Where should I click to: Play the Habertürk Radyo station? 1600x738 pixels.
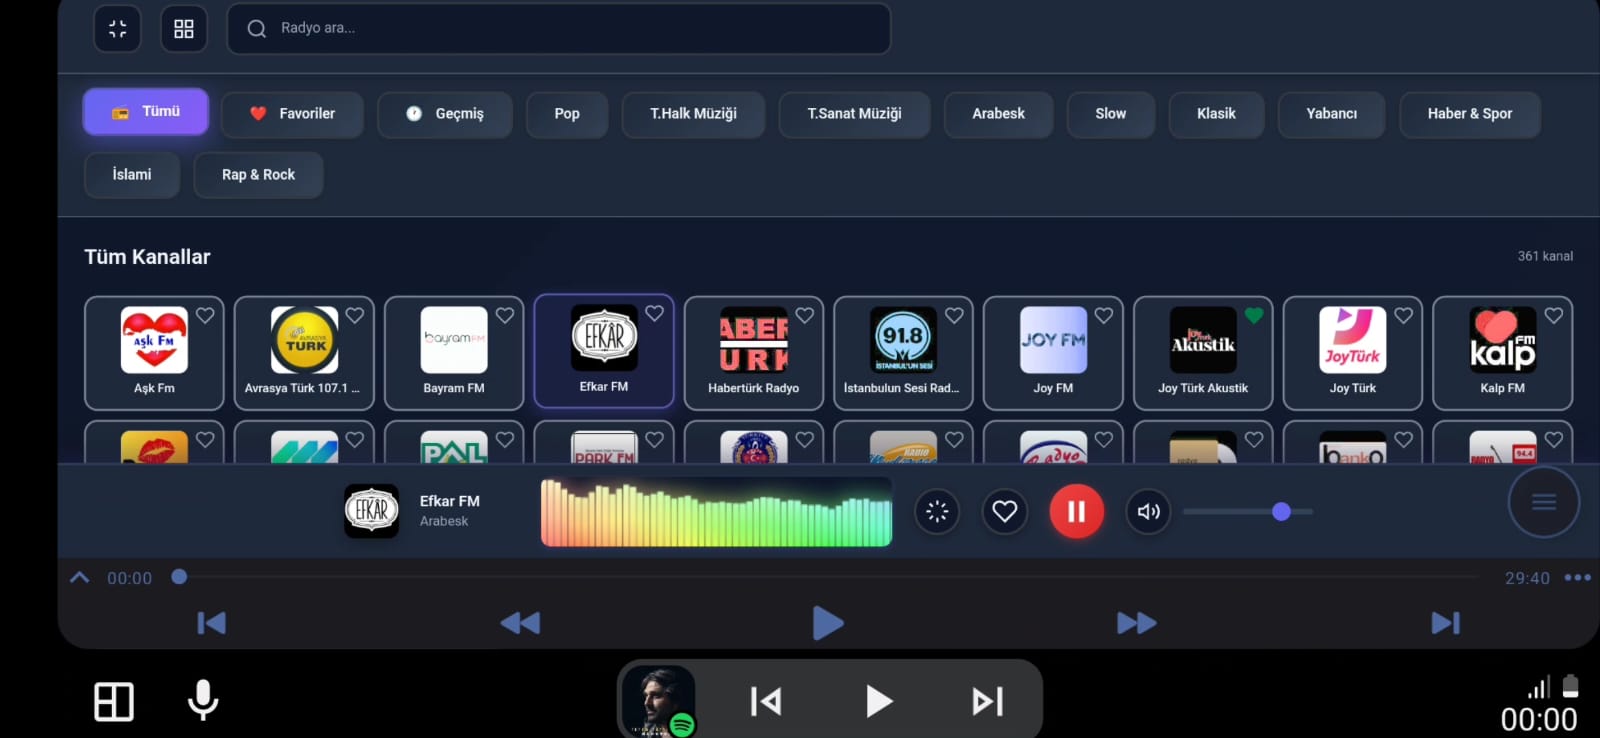coord(754,353)
